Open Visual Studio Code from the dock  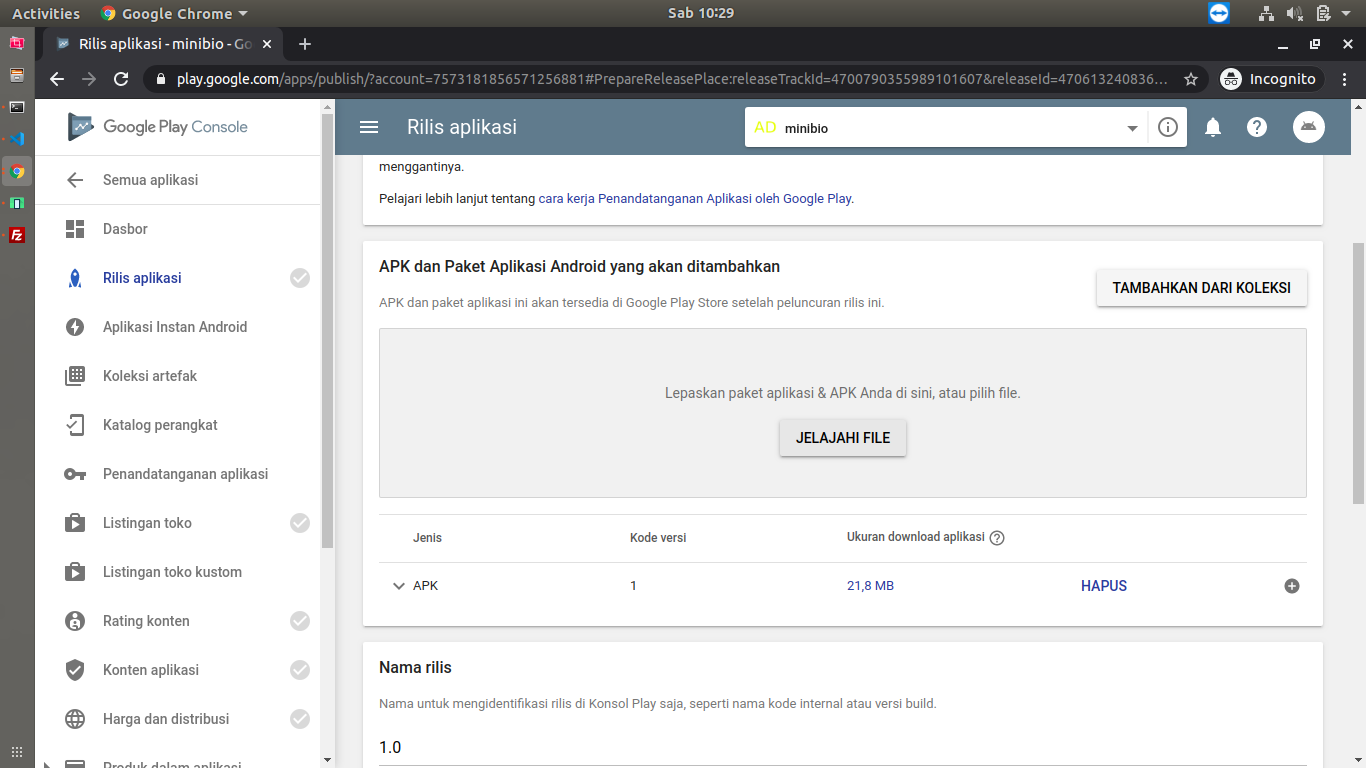pyautogui.click(x=17, y=139)
